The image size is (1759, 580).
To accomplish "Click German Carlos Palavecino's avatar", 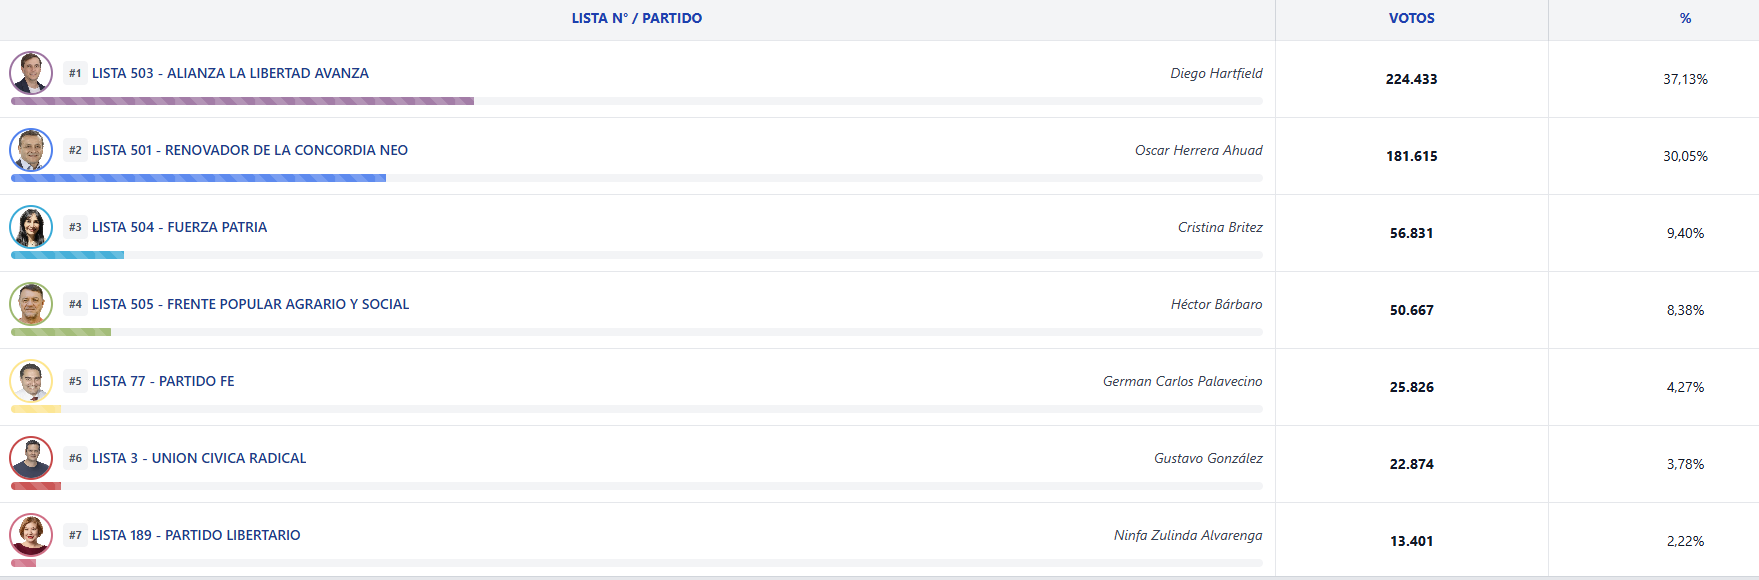I will (x=31, y=381).
